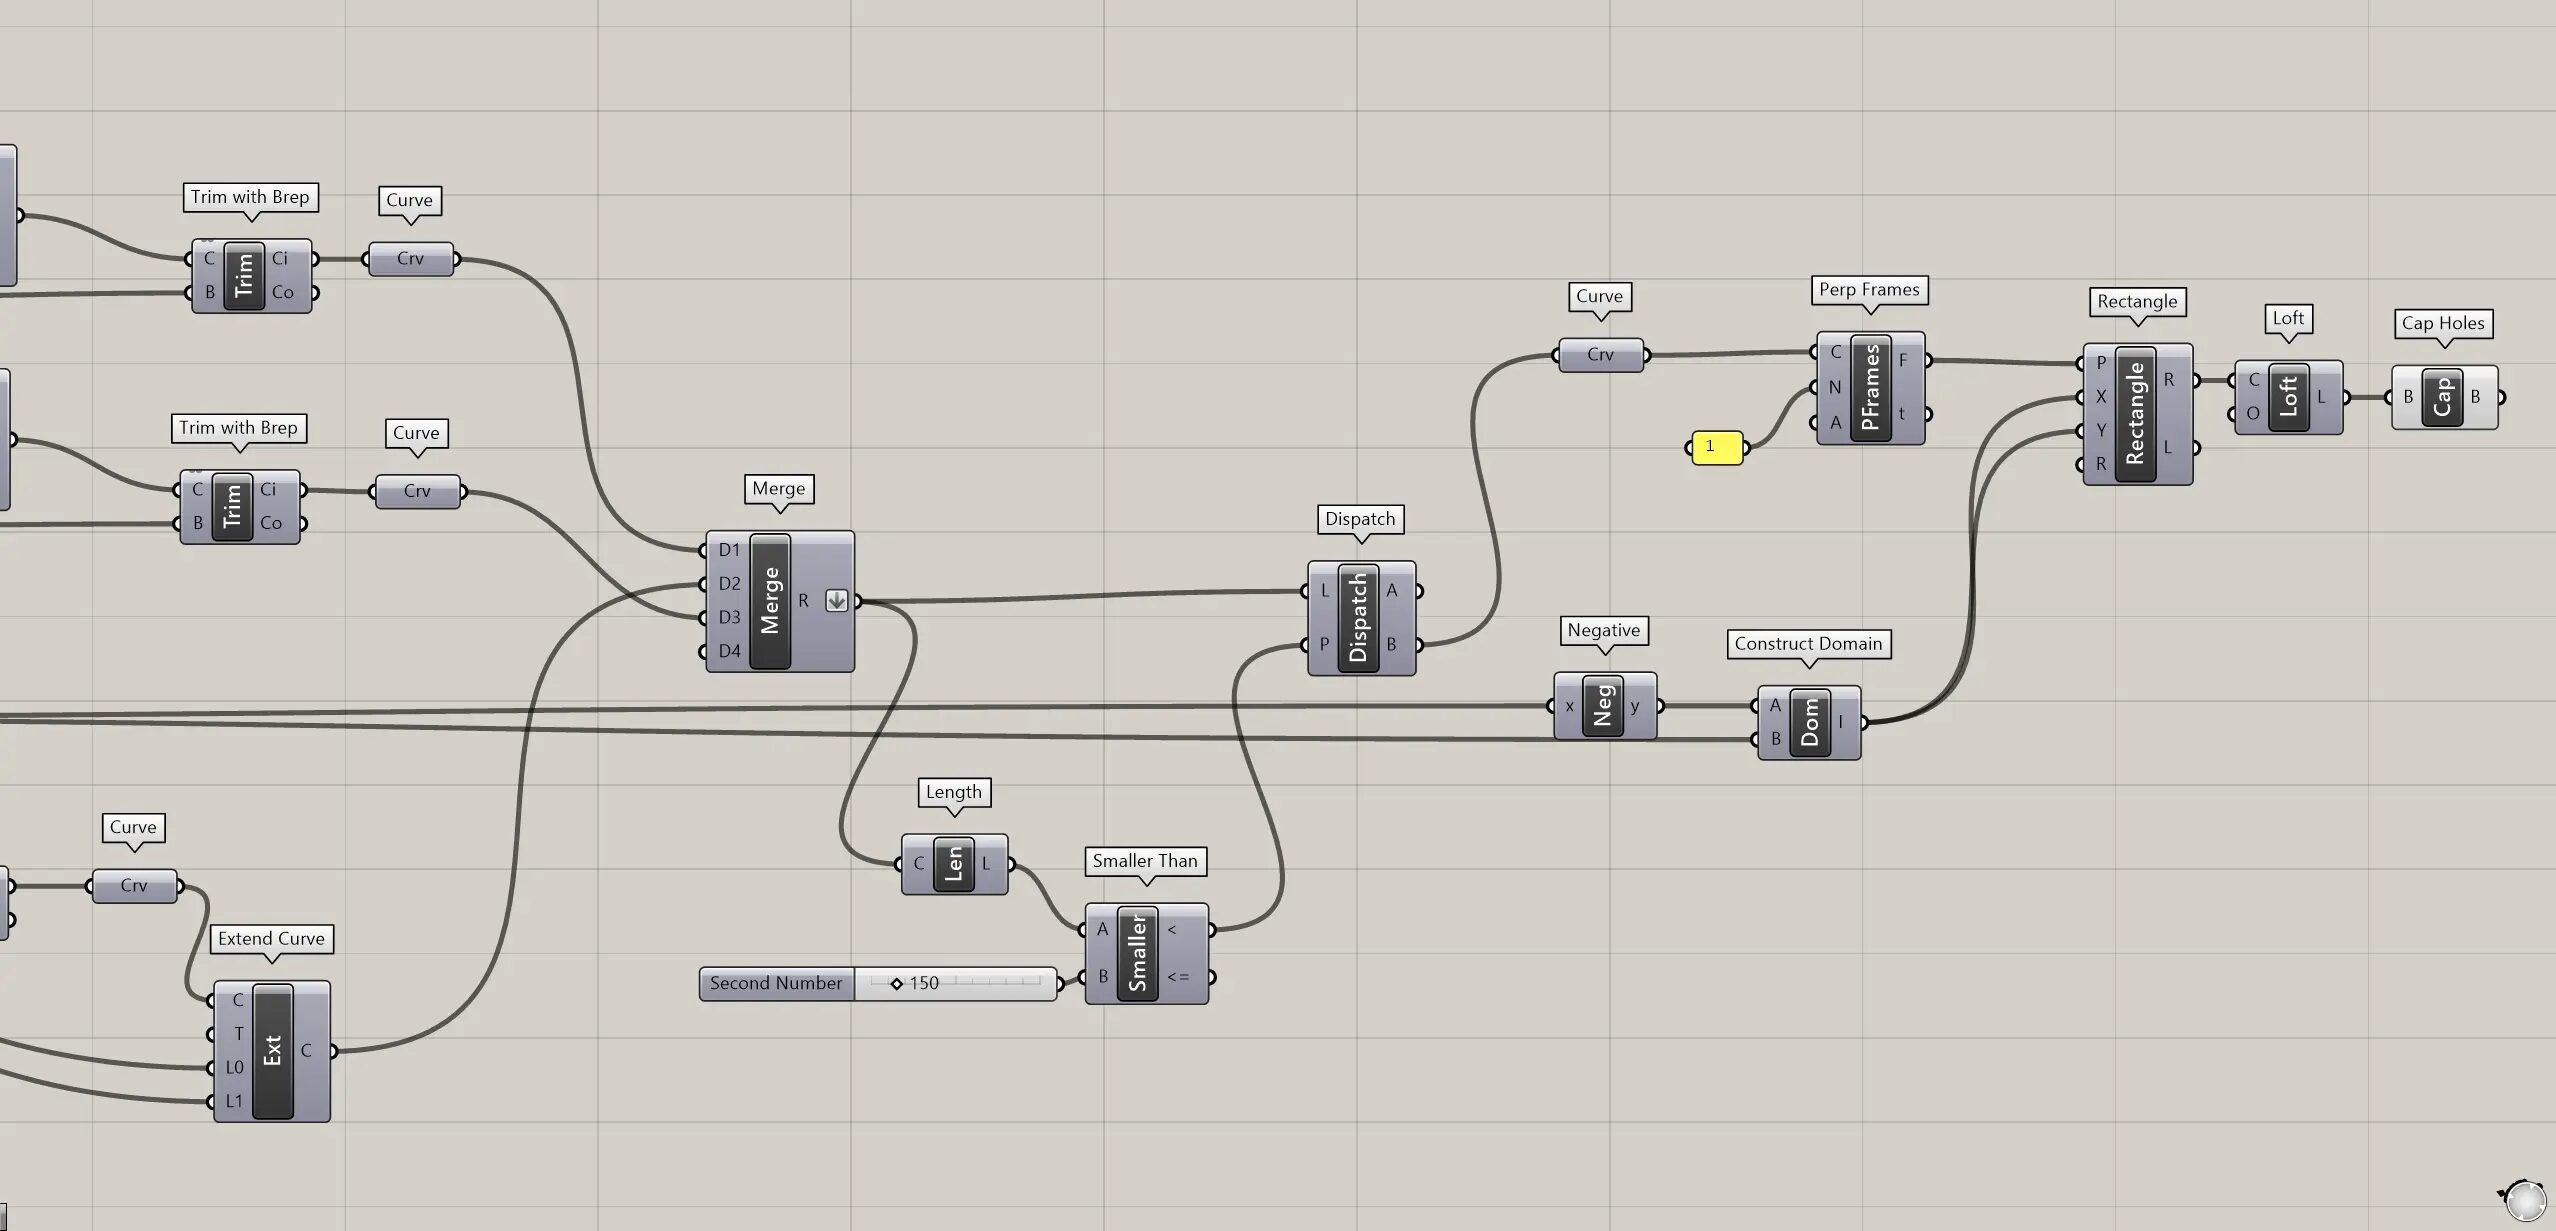Click the flatten arrow on Merge output
The image size is (2556, 1231).
coord(837,601)
